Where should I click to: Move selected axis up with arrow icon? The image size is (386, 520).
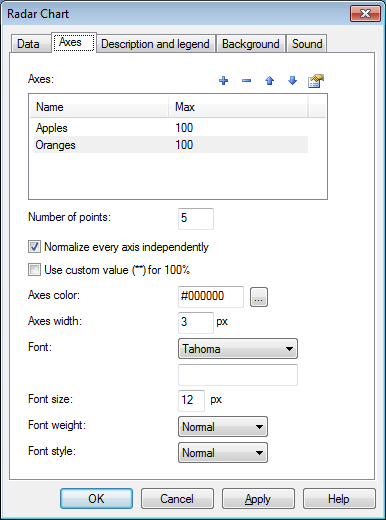coord(269,81)
